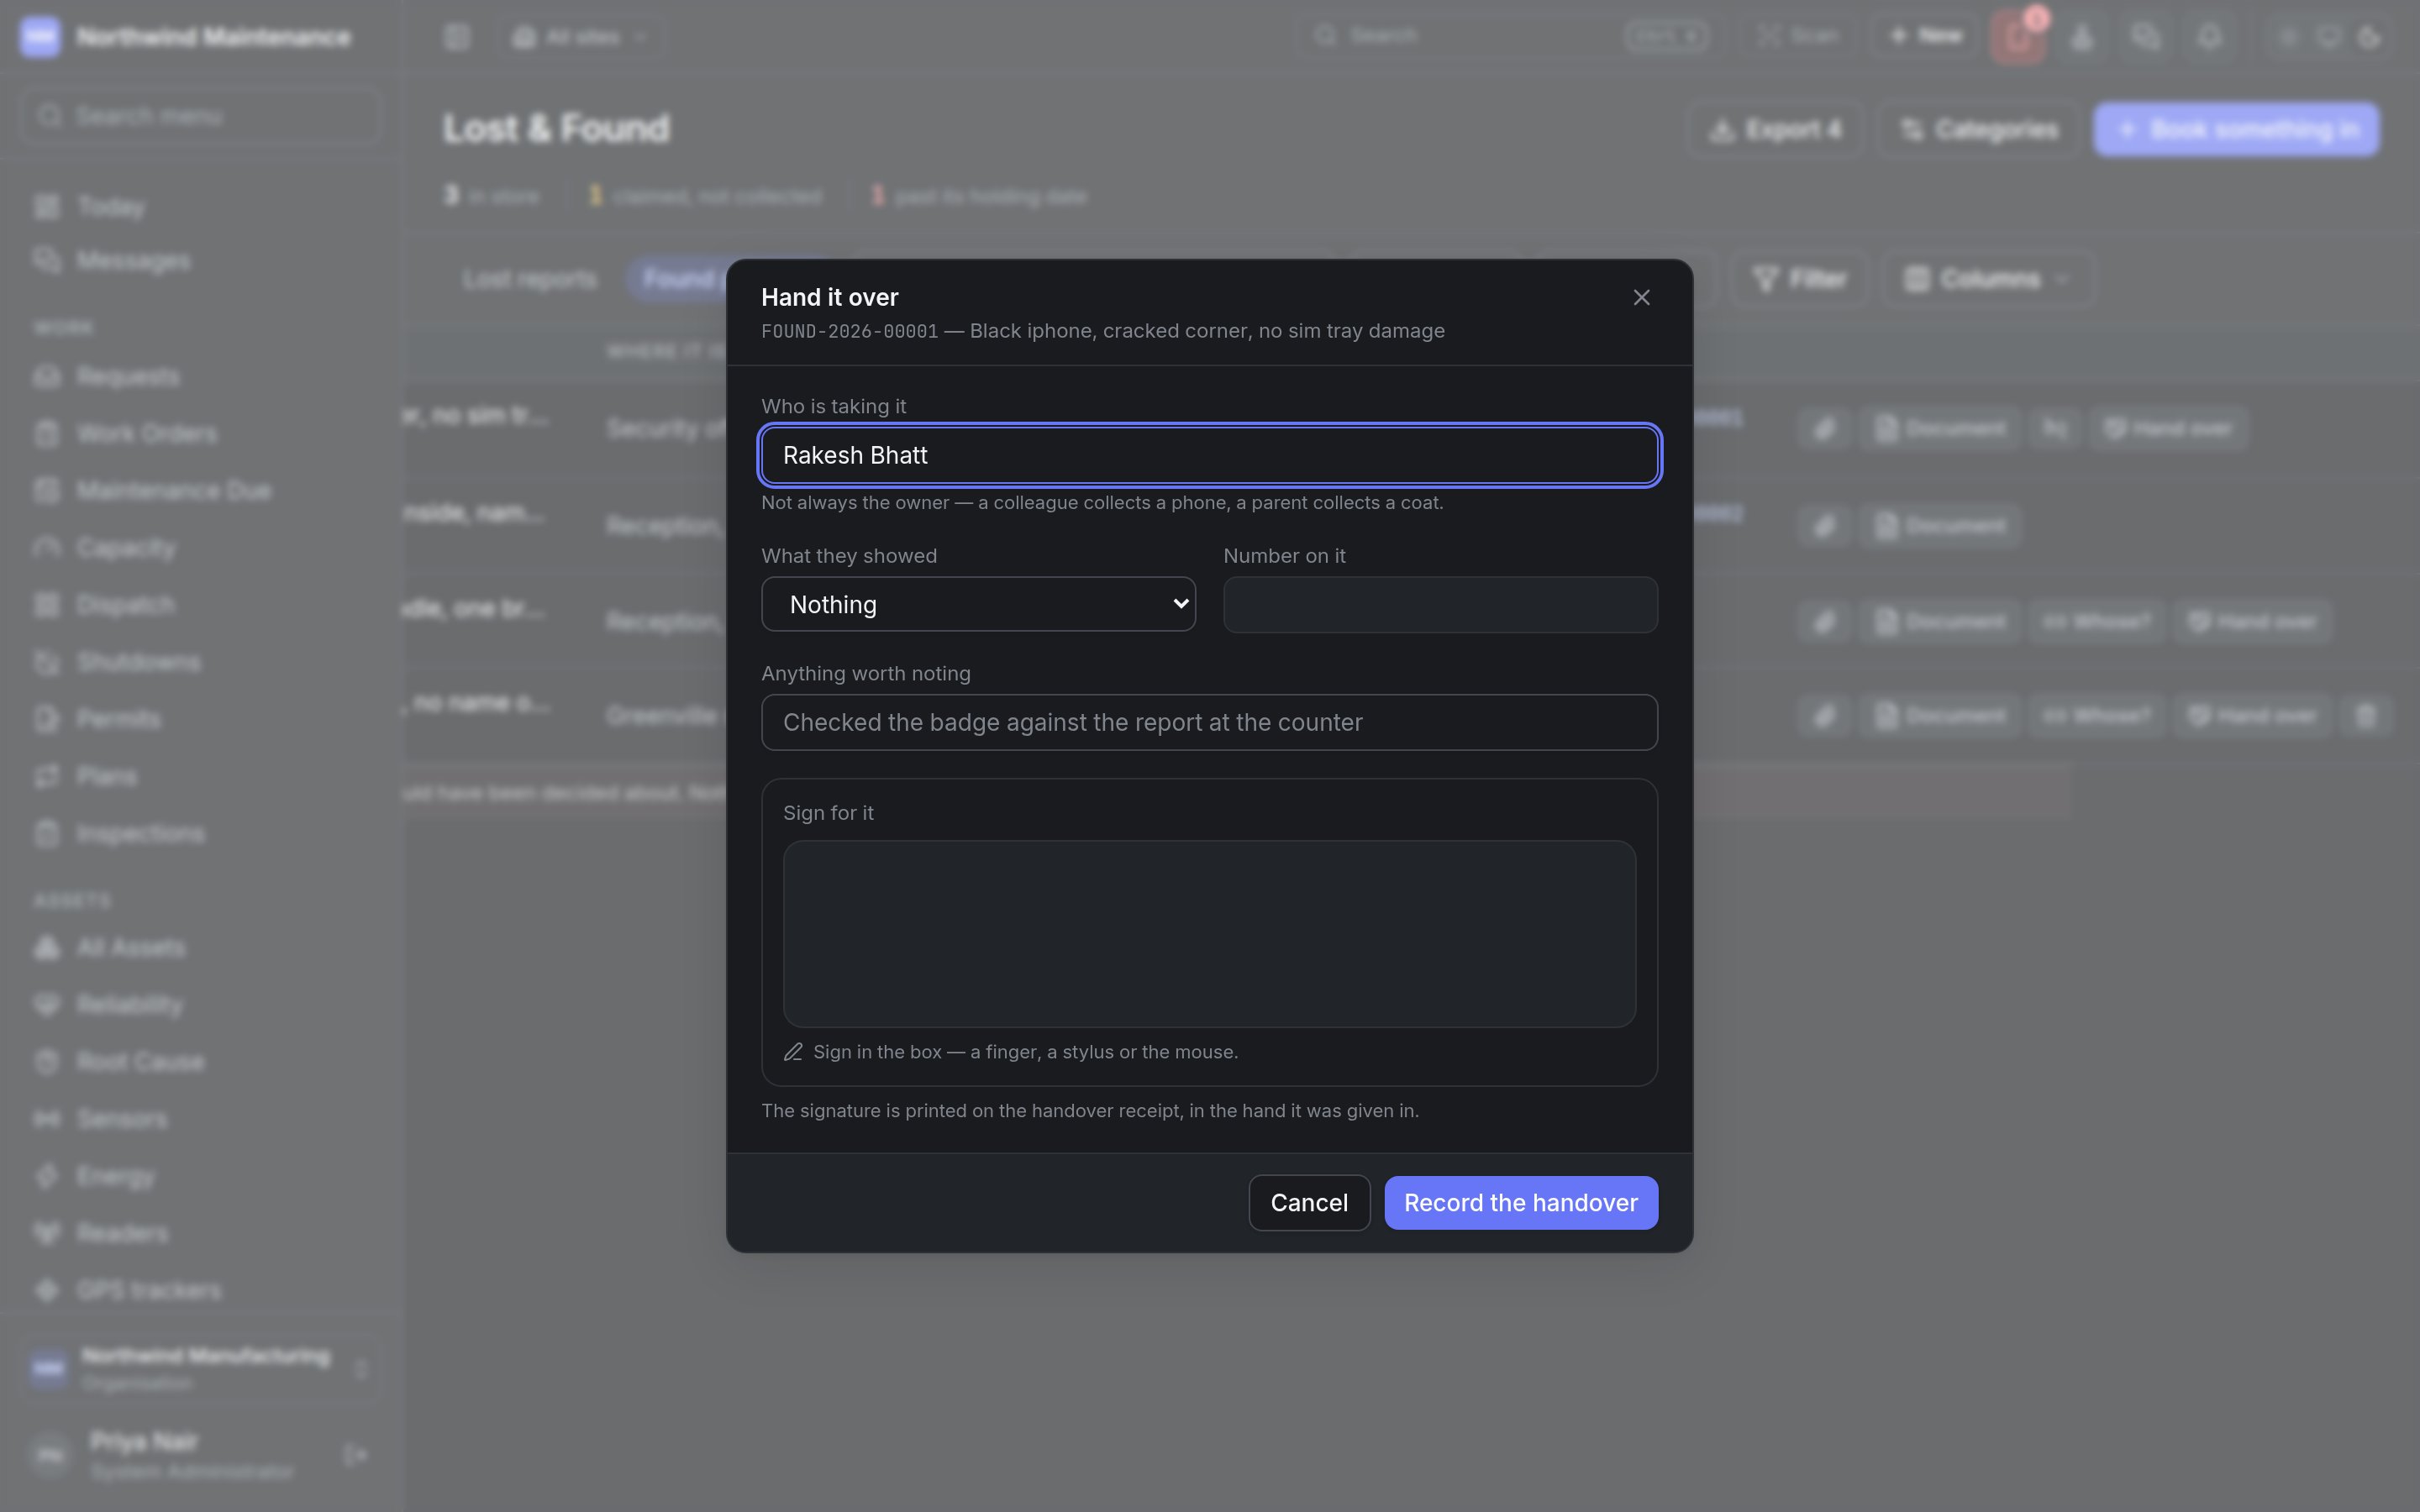2420x1512 pixels.
Task: Expand the Northwind Manufacturing organisation switcher
Action: click(200, 1368)
